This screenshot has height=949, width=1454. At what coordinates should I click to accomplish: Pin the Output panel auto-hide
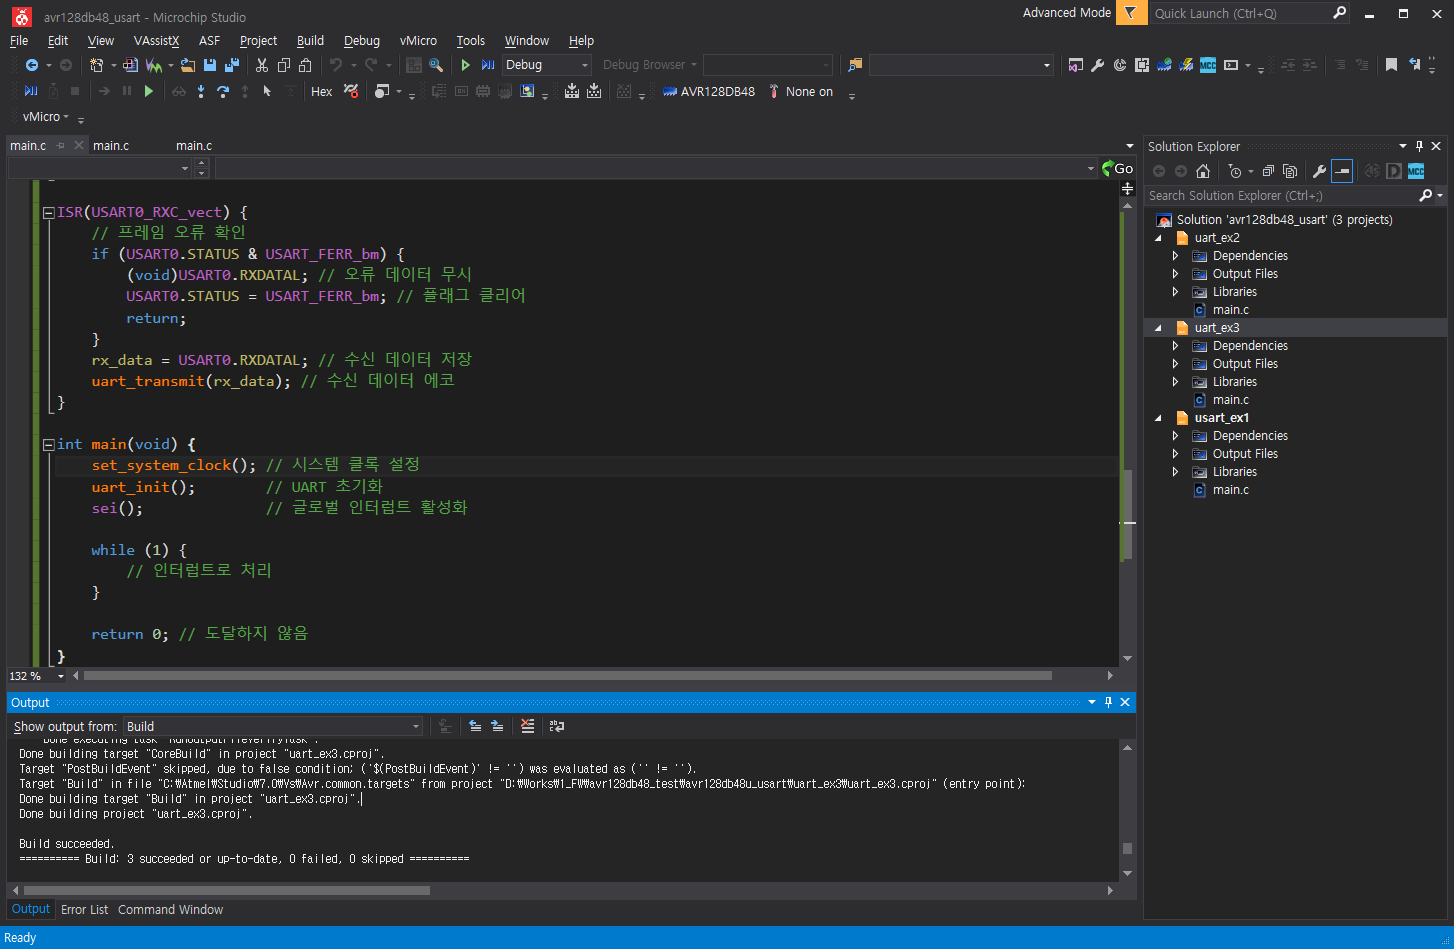[1108, 702]
